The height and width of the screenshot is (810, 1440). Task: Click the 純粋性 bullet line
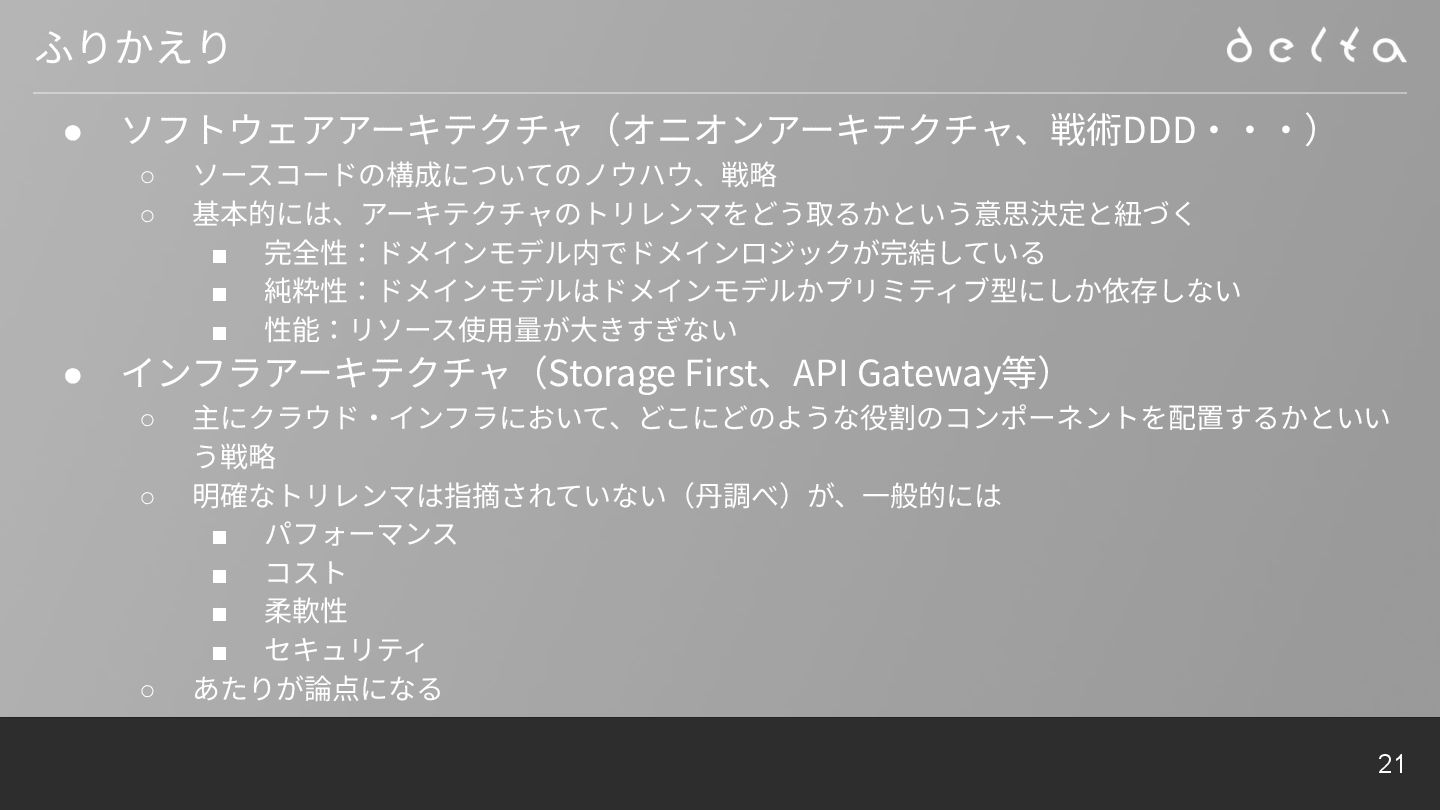[x=752, y=290]
